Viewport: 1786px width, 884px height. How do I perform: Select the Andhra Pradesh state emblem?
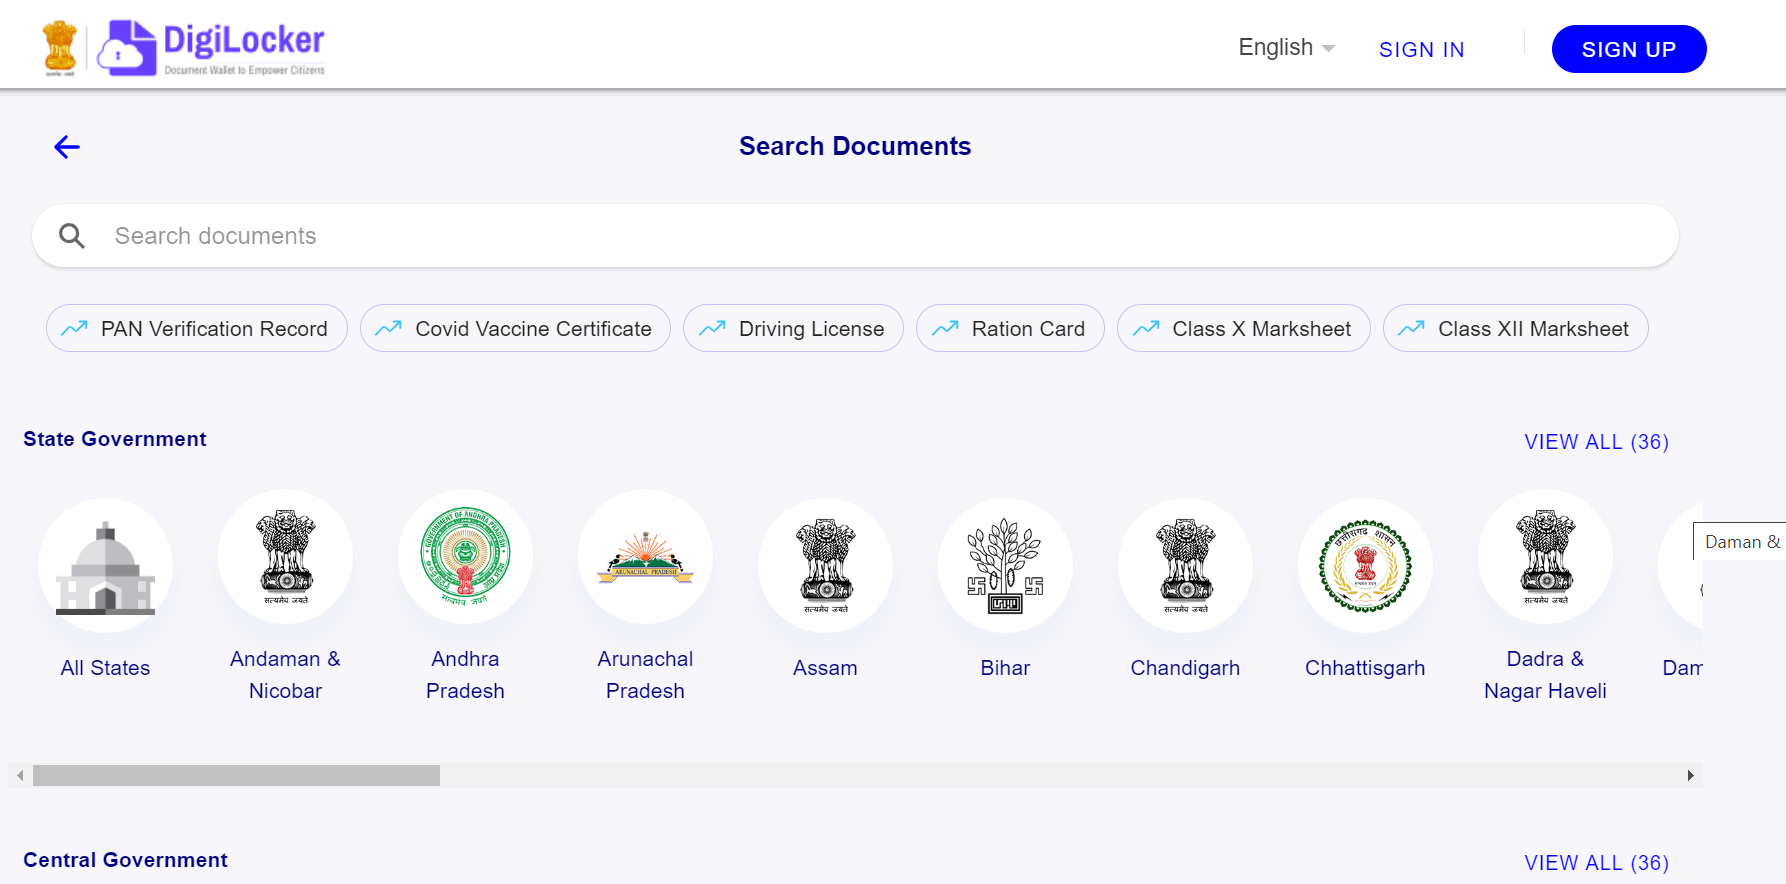coord(465,557)
